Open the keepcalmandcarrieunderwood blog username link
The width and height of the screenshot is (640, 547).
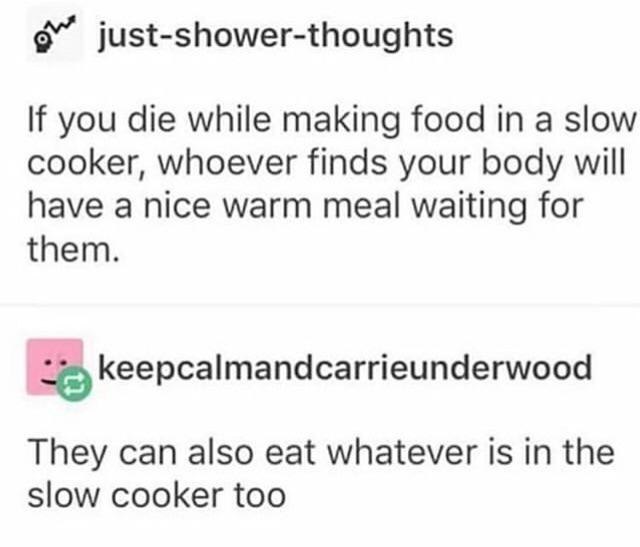pyautogui.click(x=345, y=367)
